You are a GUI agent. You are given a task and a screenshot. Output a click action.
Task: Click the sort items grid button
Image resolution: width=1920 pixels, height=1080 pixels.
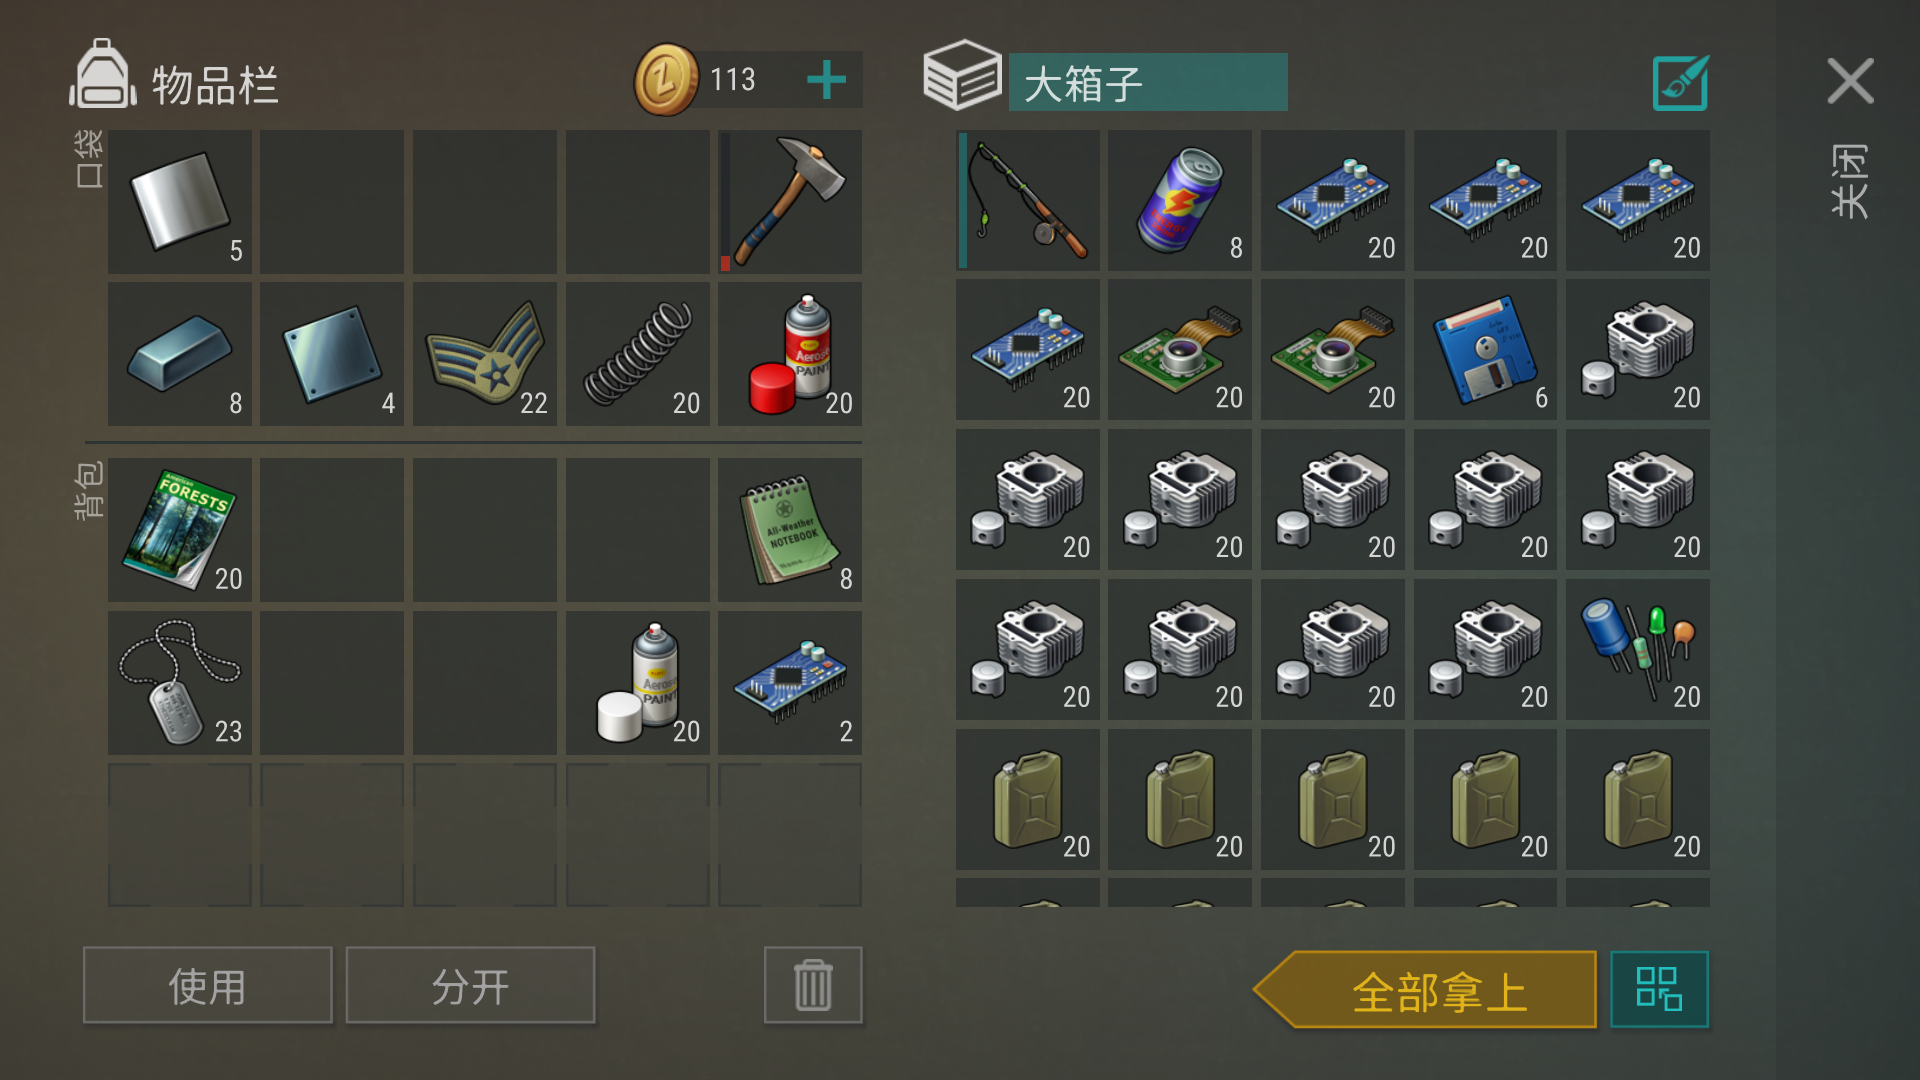tap(1660, 990)
